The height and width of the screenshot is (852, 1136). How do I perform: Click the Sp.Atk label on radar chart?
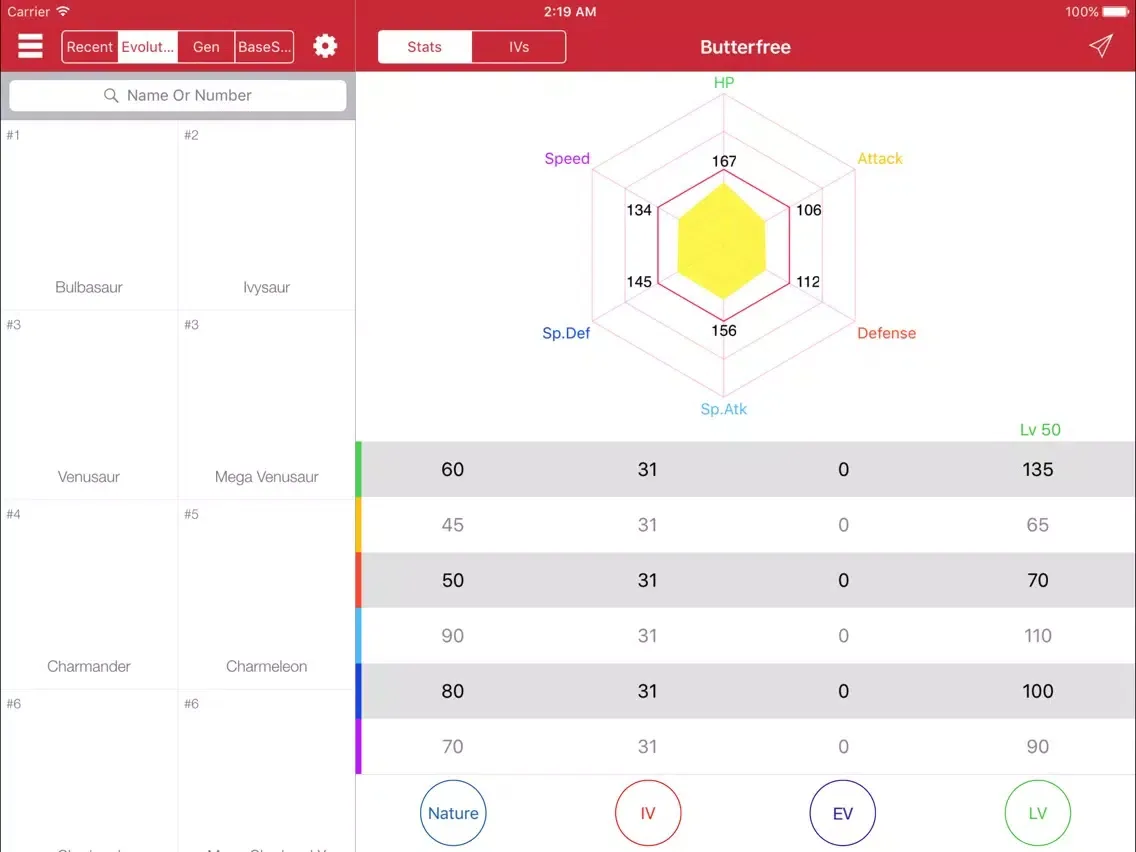click(x=724, y=409)
